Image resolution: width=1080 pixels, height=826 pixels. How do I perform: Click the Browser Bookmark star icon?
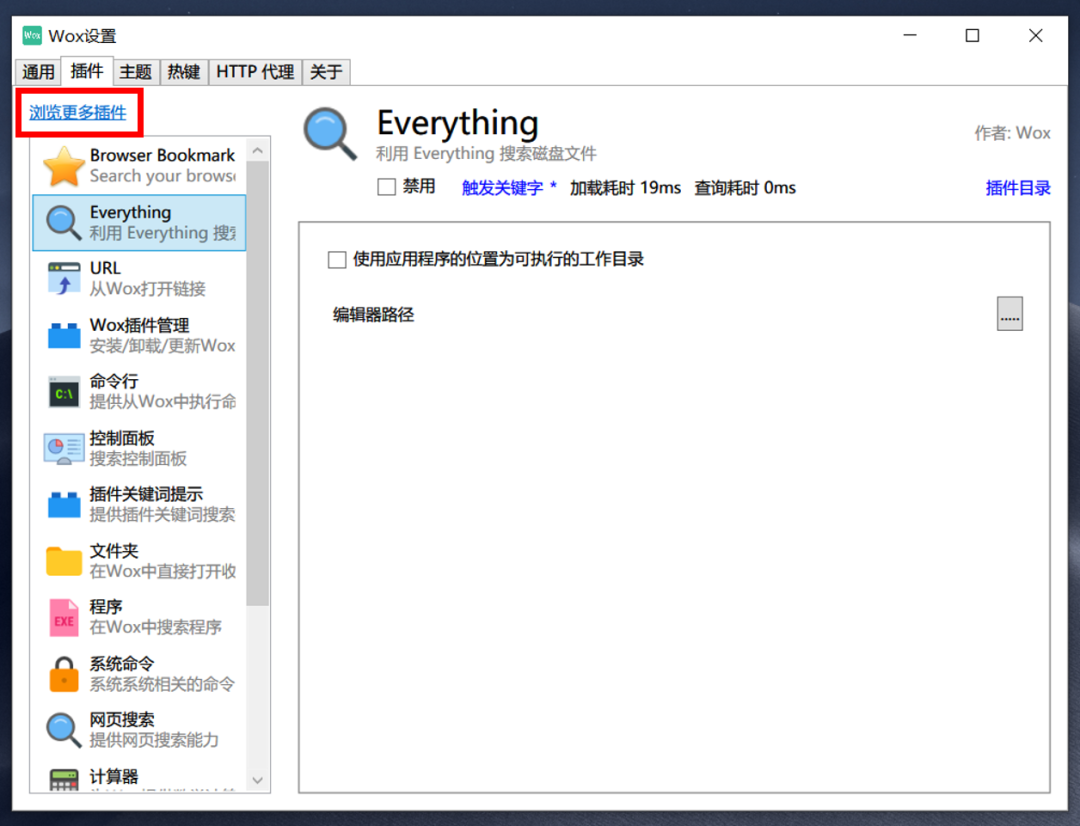coord(63,166)
